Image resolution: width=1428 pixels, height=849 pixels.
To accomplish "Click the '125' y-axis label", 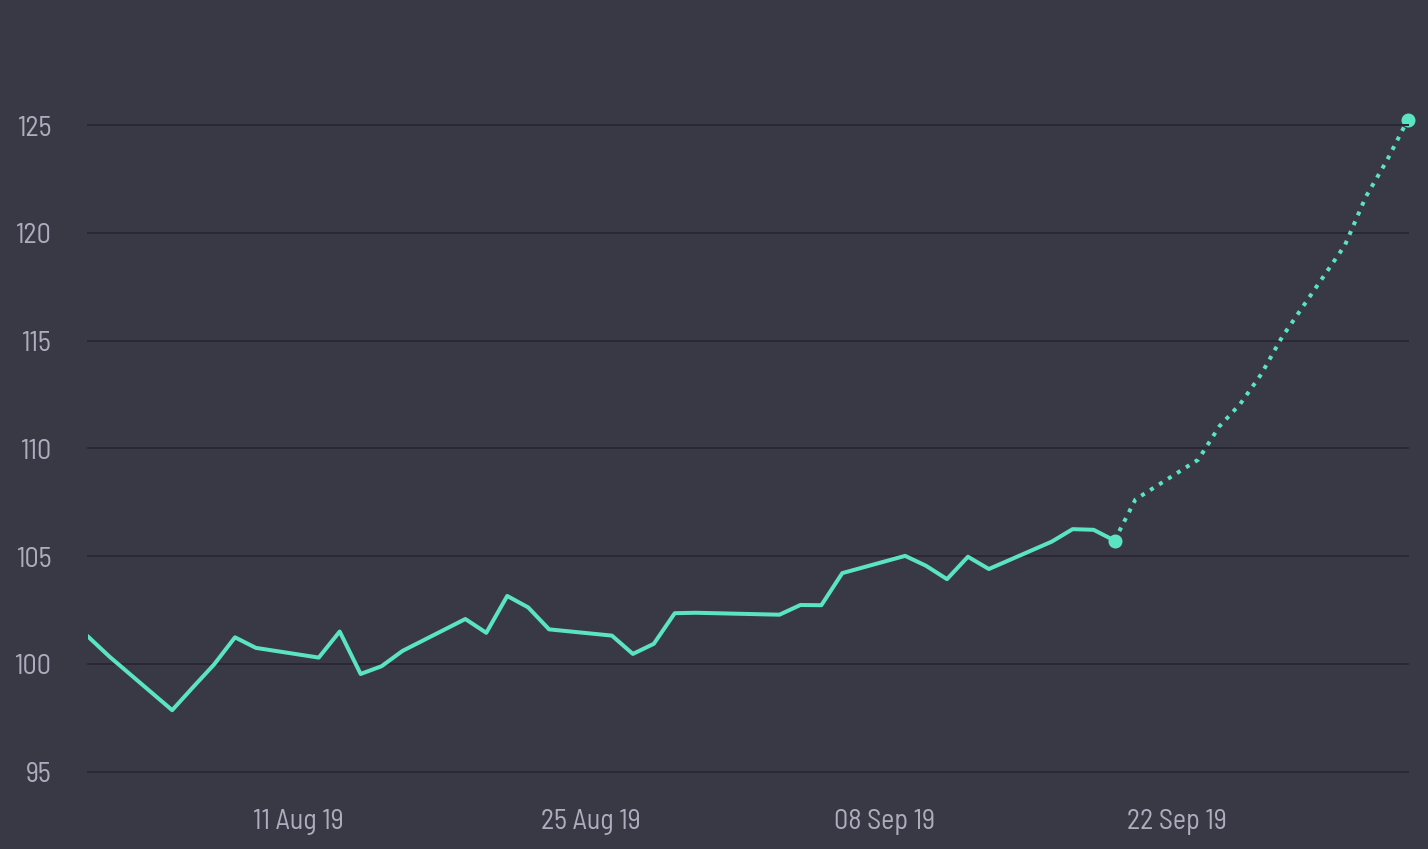I will click(x=35, y=126).
